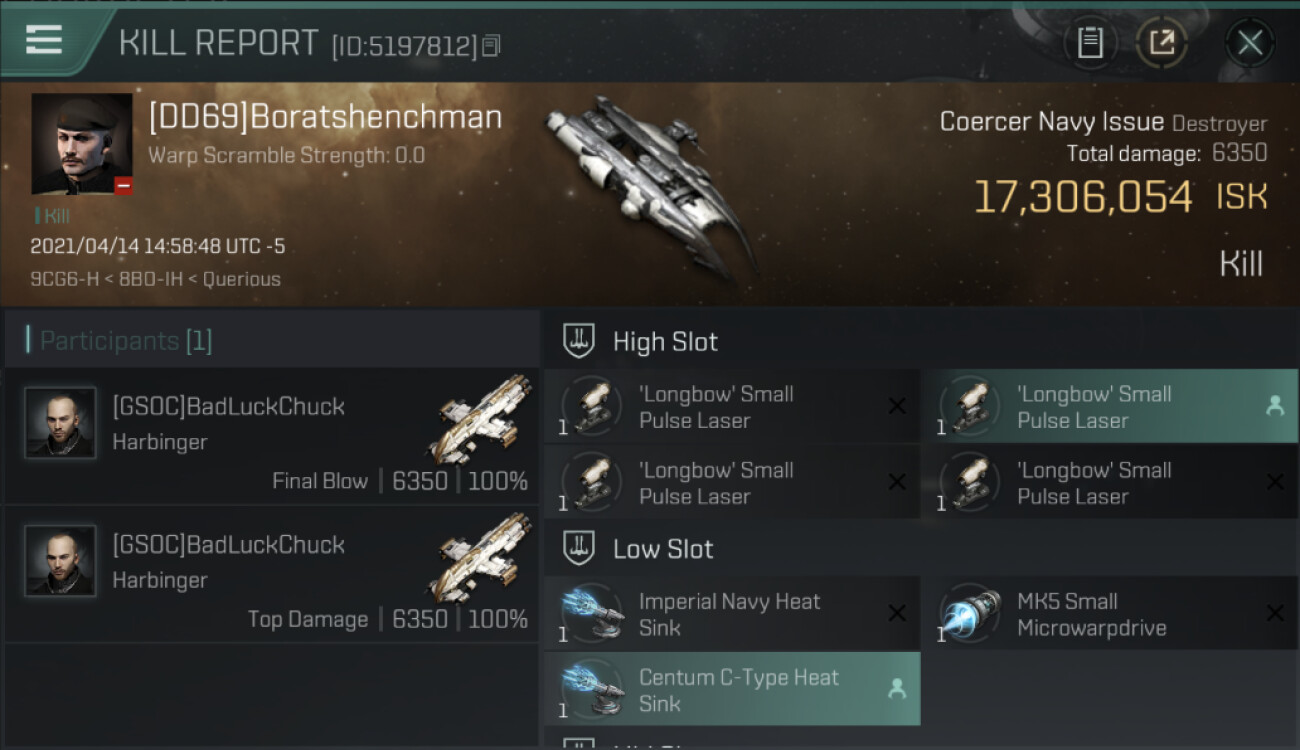The image size is (1300, 750).
Task: Select highlighted 'Longbow' Small Pulse Laser item
Action: pos(1110,407)
